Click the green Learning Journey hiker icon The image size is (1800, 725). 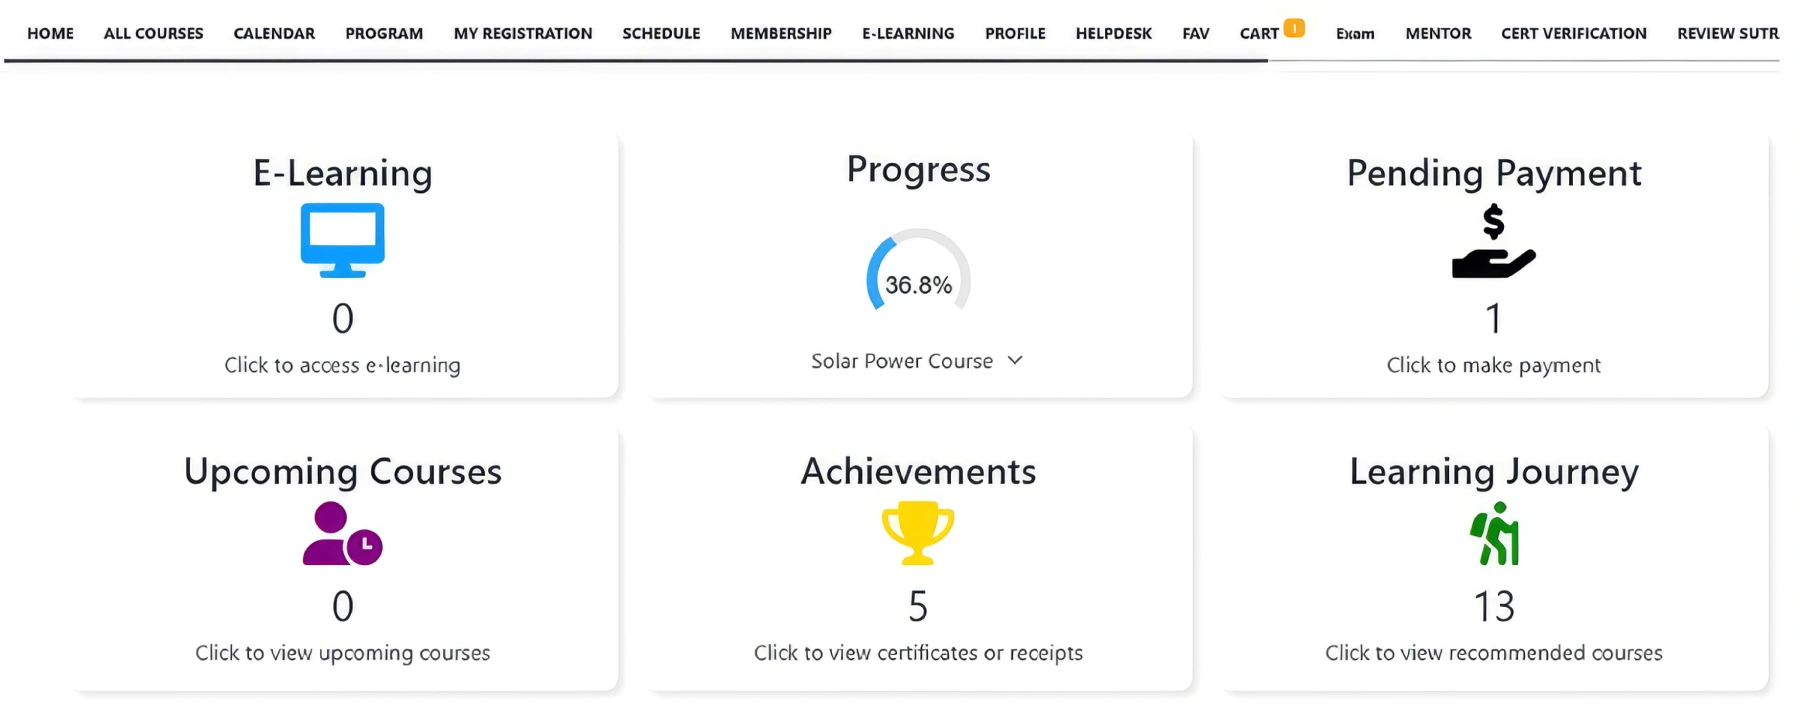click(1494, 534)
